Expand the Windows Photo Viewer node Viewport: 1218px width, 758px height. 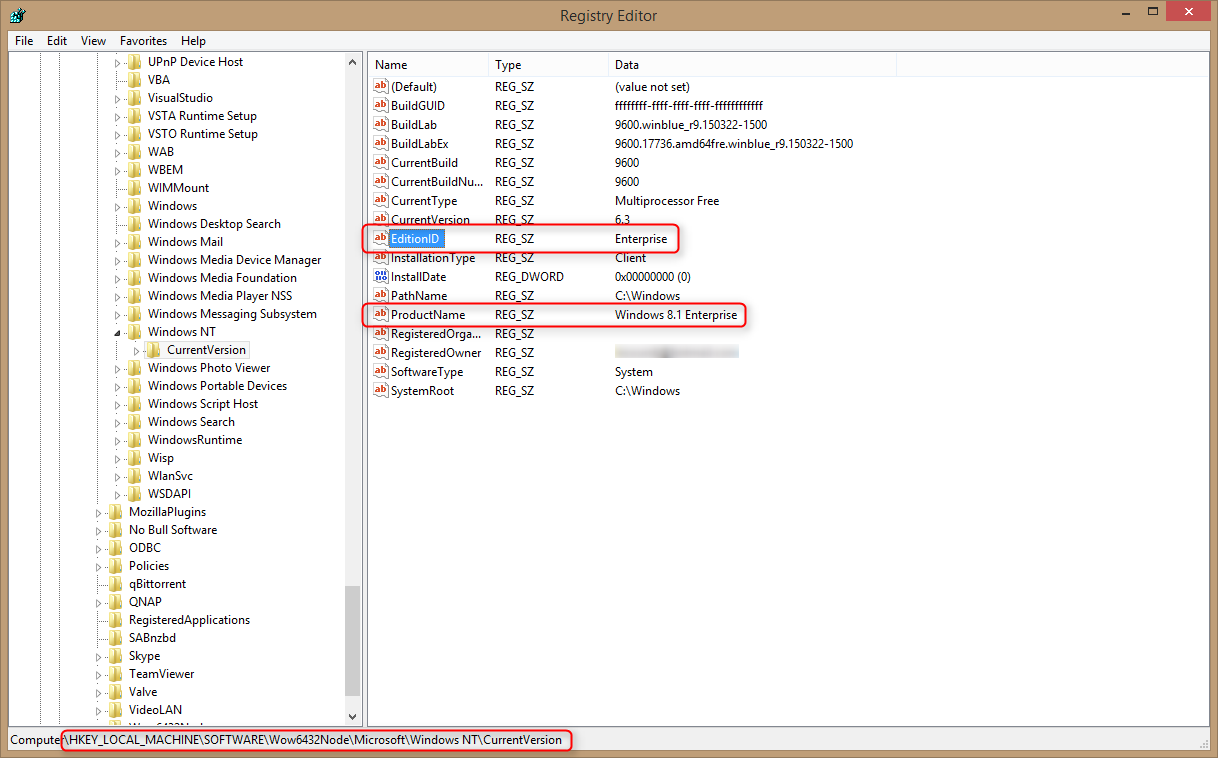pos(118,368)
